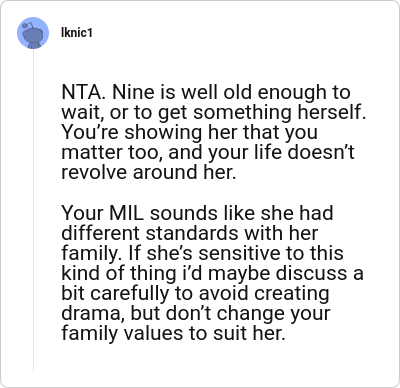Open lknic1's Reddit snoo avatar
This screenshot has height=388, width=400.
tap(33, 33)
